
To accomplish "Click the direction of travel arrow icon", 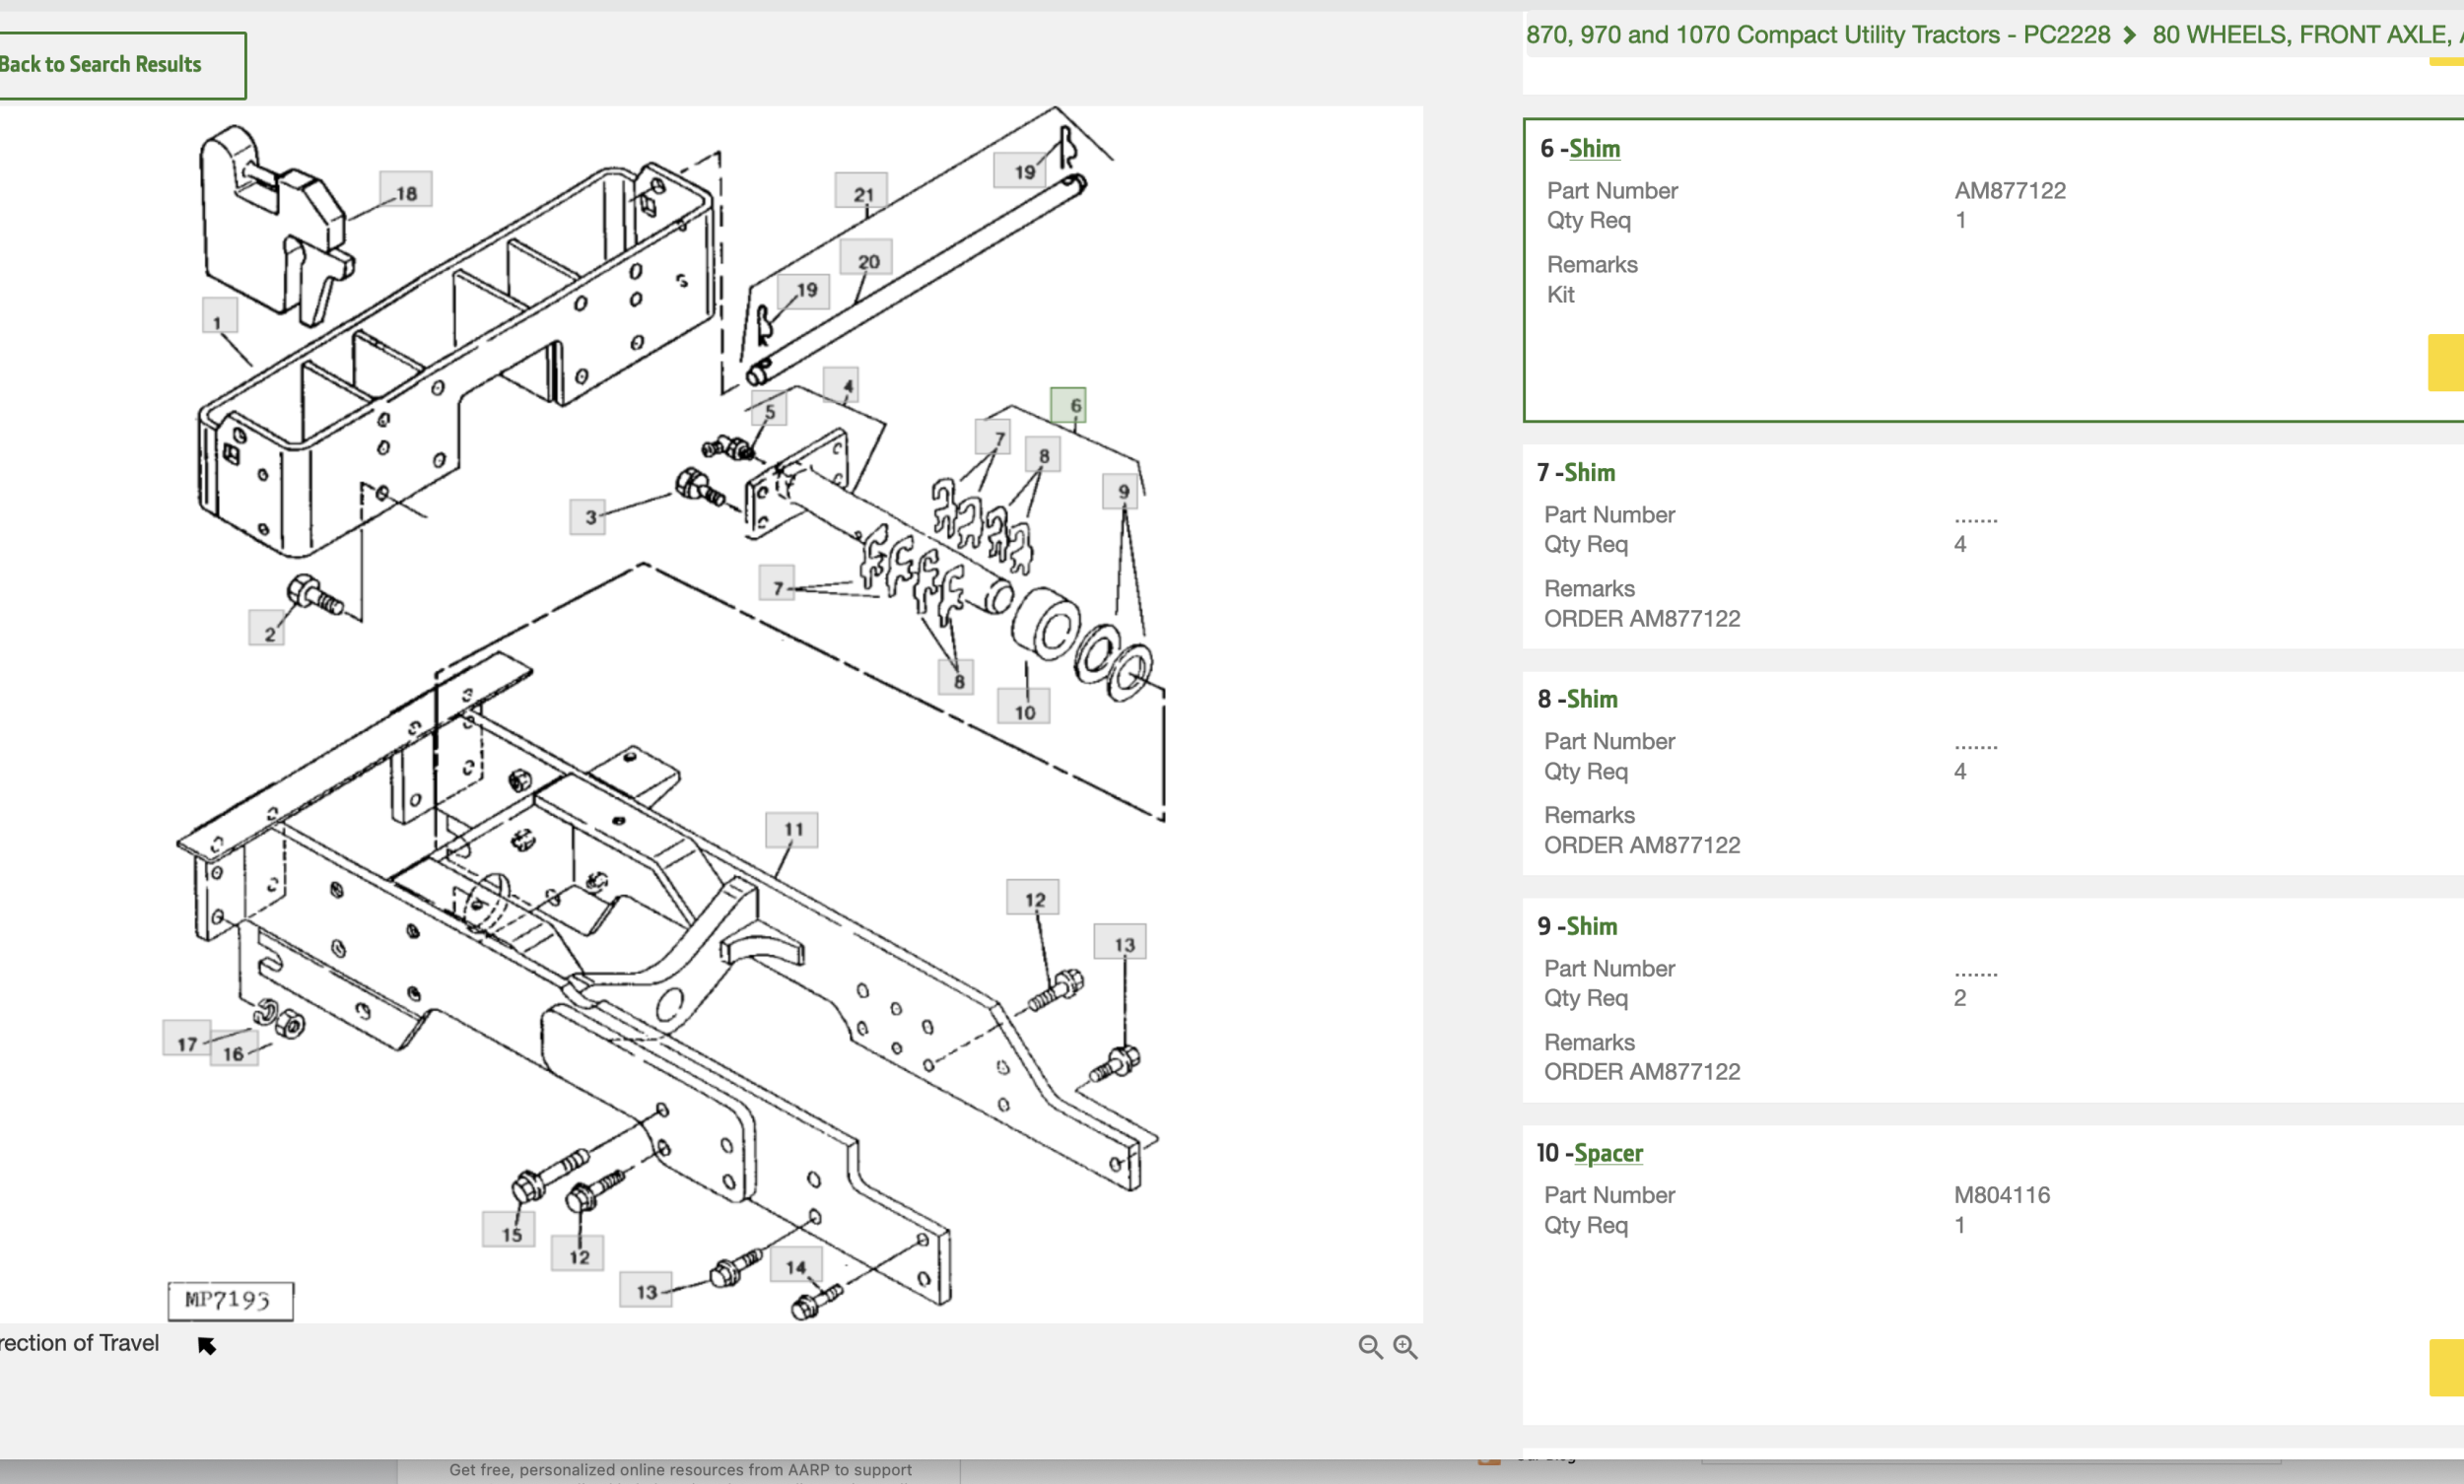I will (207, 1346).
